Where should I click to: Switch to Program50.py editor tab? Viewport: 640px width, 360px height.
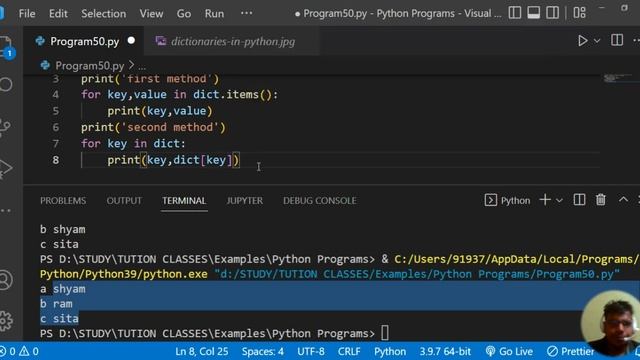click(x=84, y=41)
